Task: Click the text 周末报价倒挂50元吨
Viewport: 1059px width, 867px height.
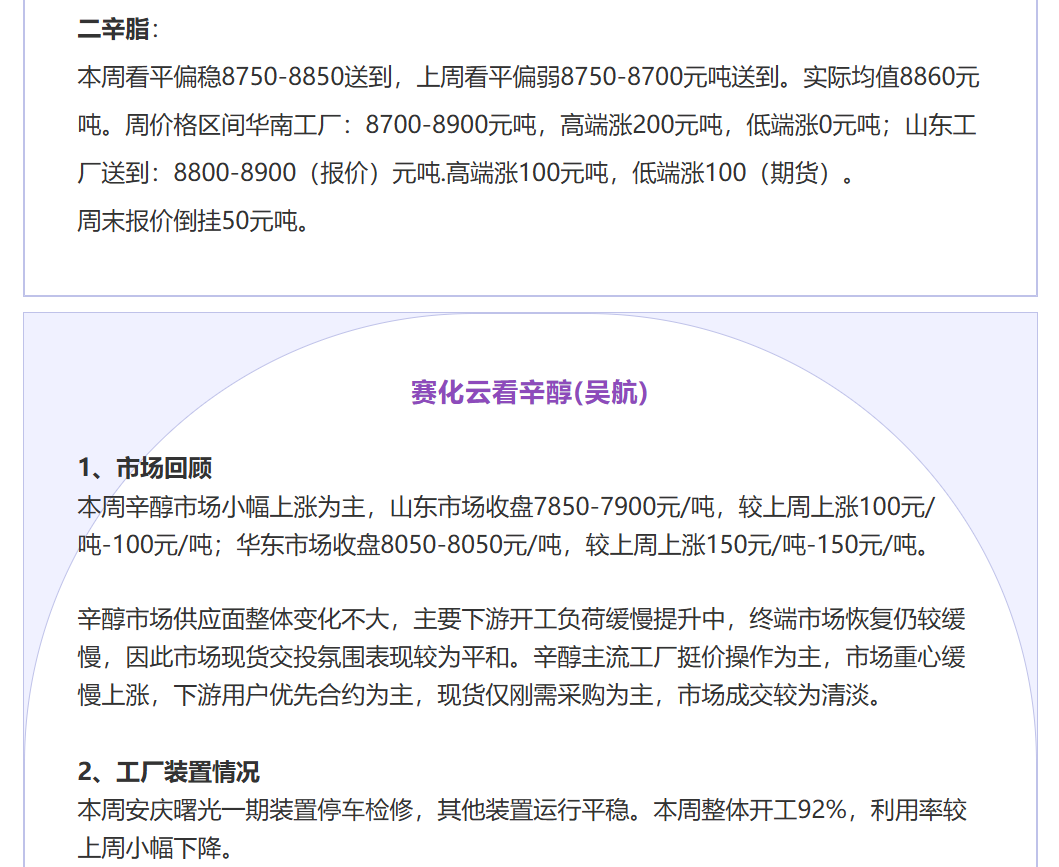Action: coord(193,221)
